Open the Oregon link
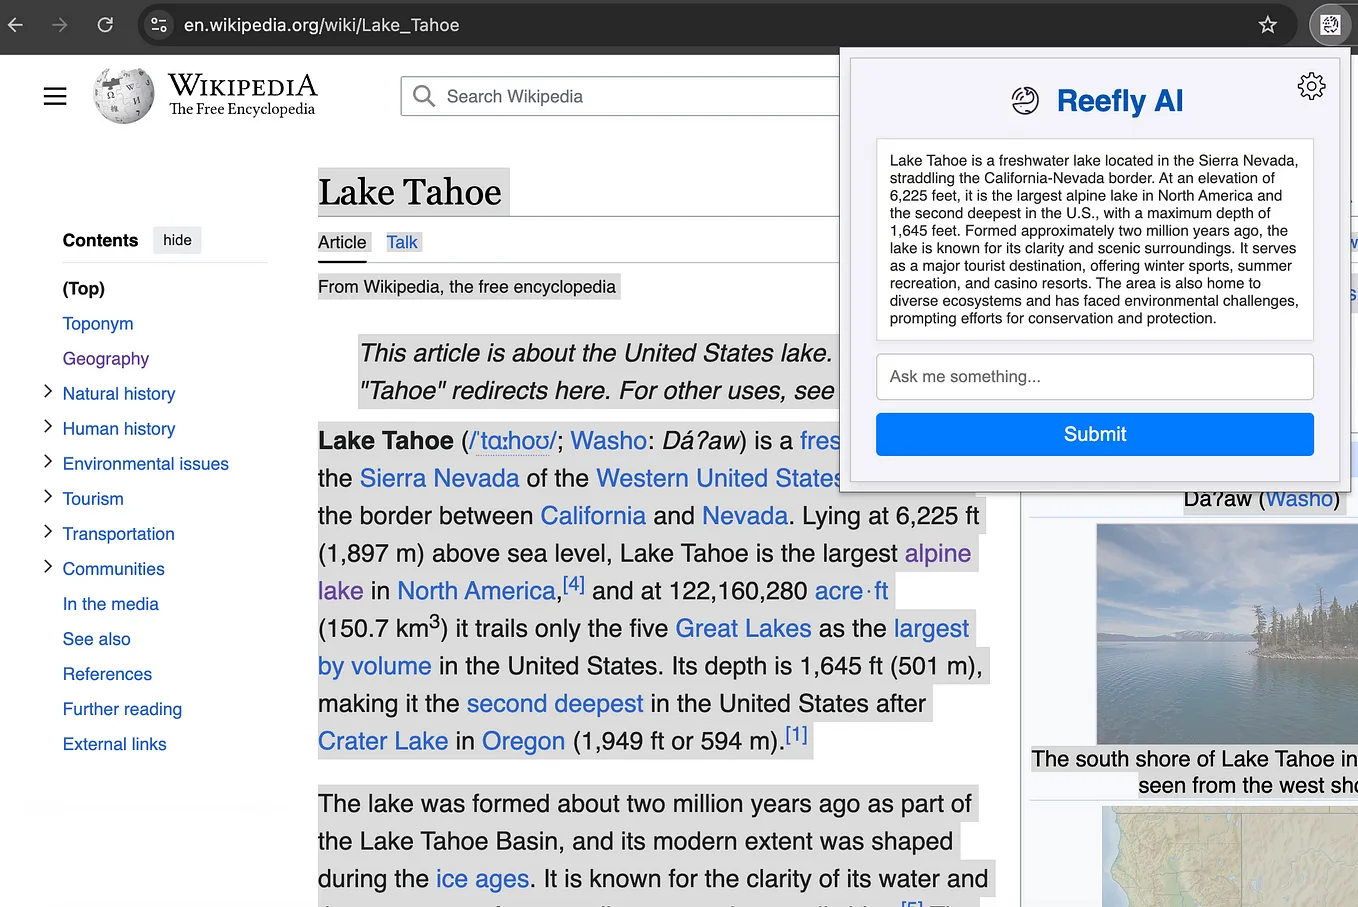 coord(524,741)
